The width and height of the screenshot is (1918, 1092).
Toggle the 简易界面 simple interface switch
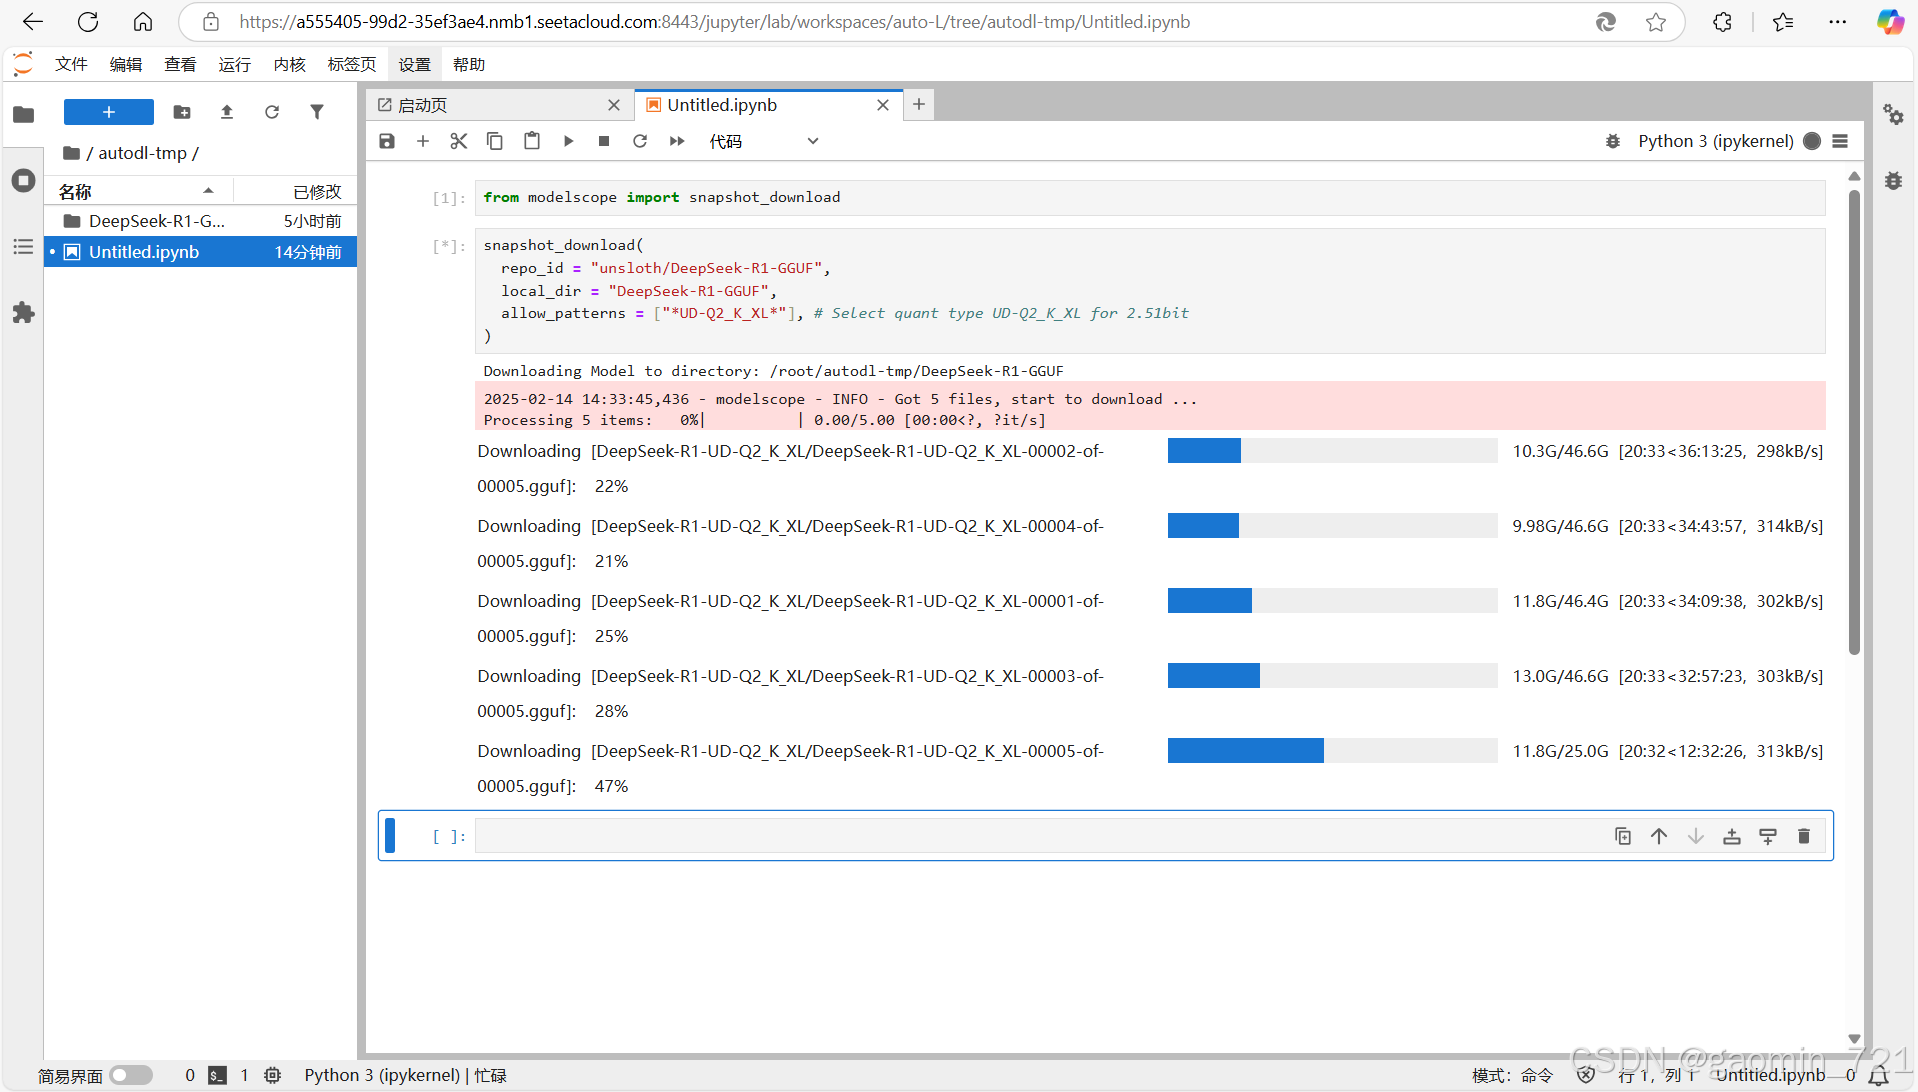131,1075
